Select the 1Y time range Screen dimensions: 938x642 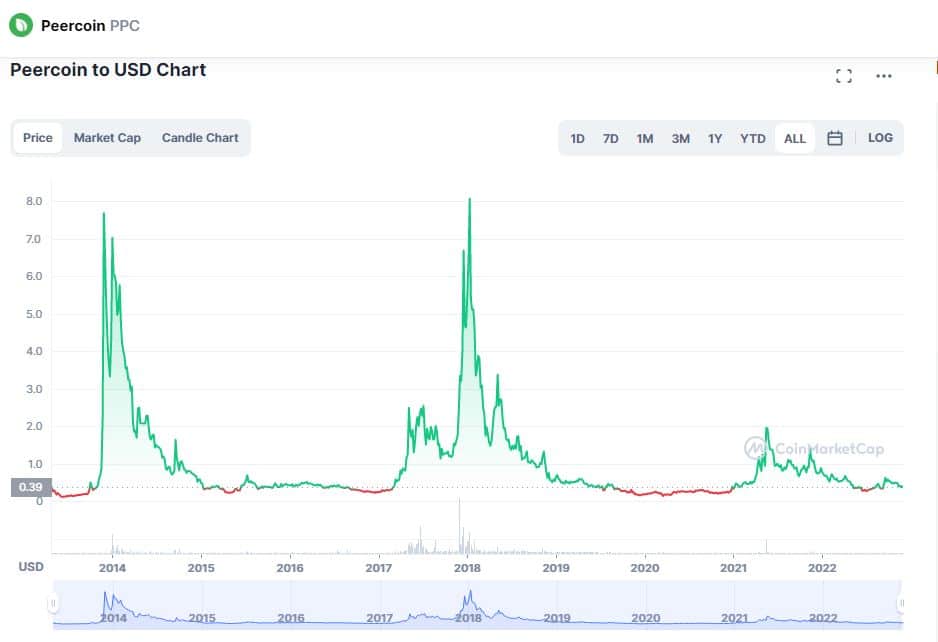715,139
